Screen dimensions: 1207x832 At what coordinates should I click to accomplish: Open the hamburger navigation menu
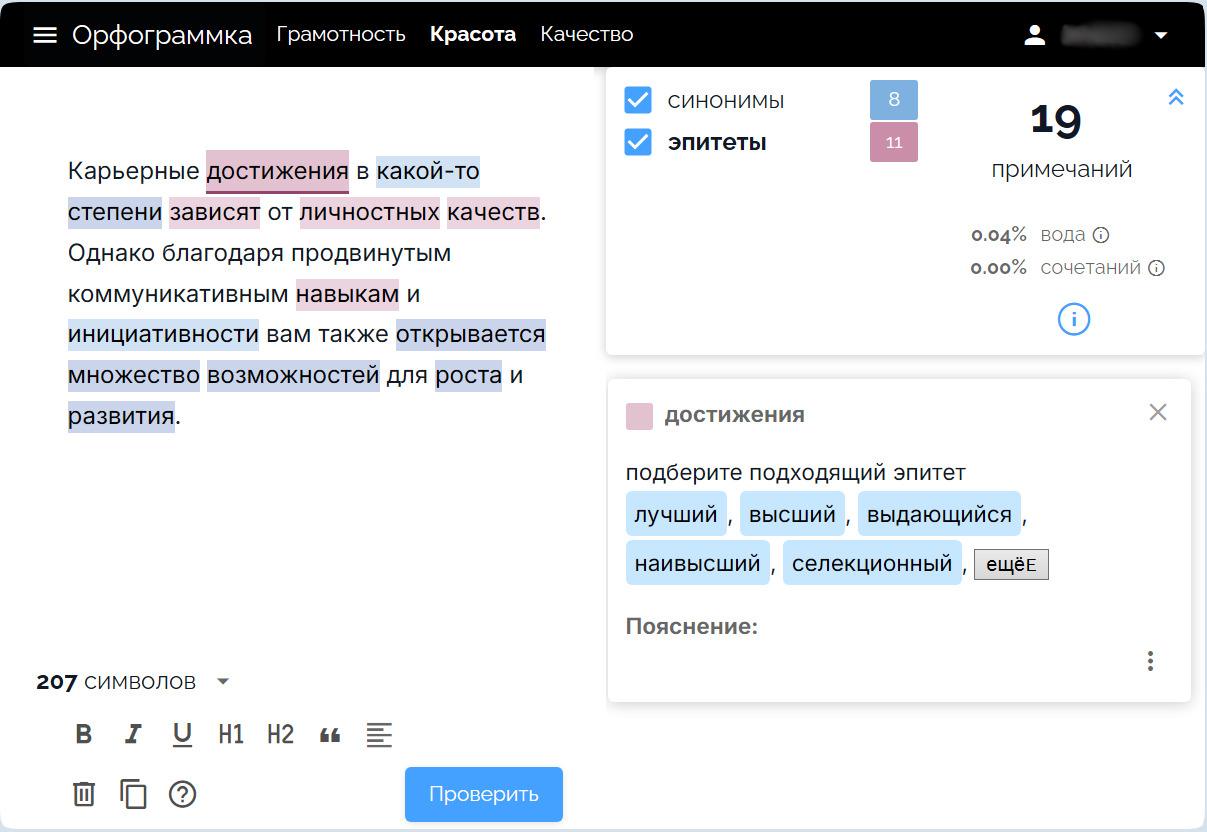coord(44,33)
